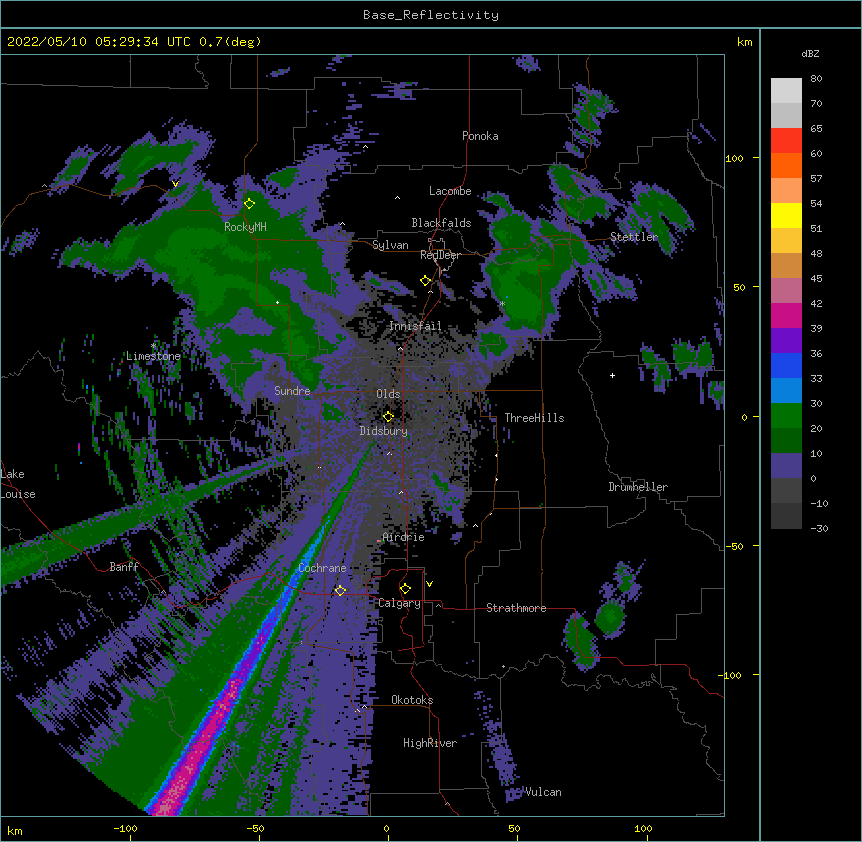Click the Innisfail city label
862x842 pixels.
tap(415, 326)
